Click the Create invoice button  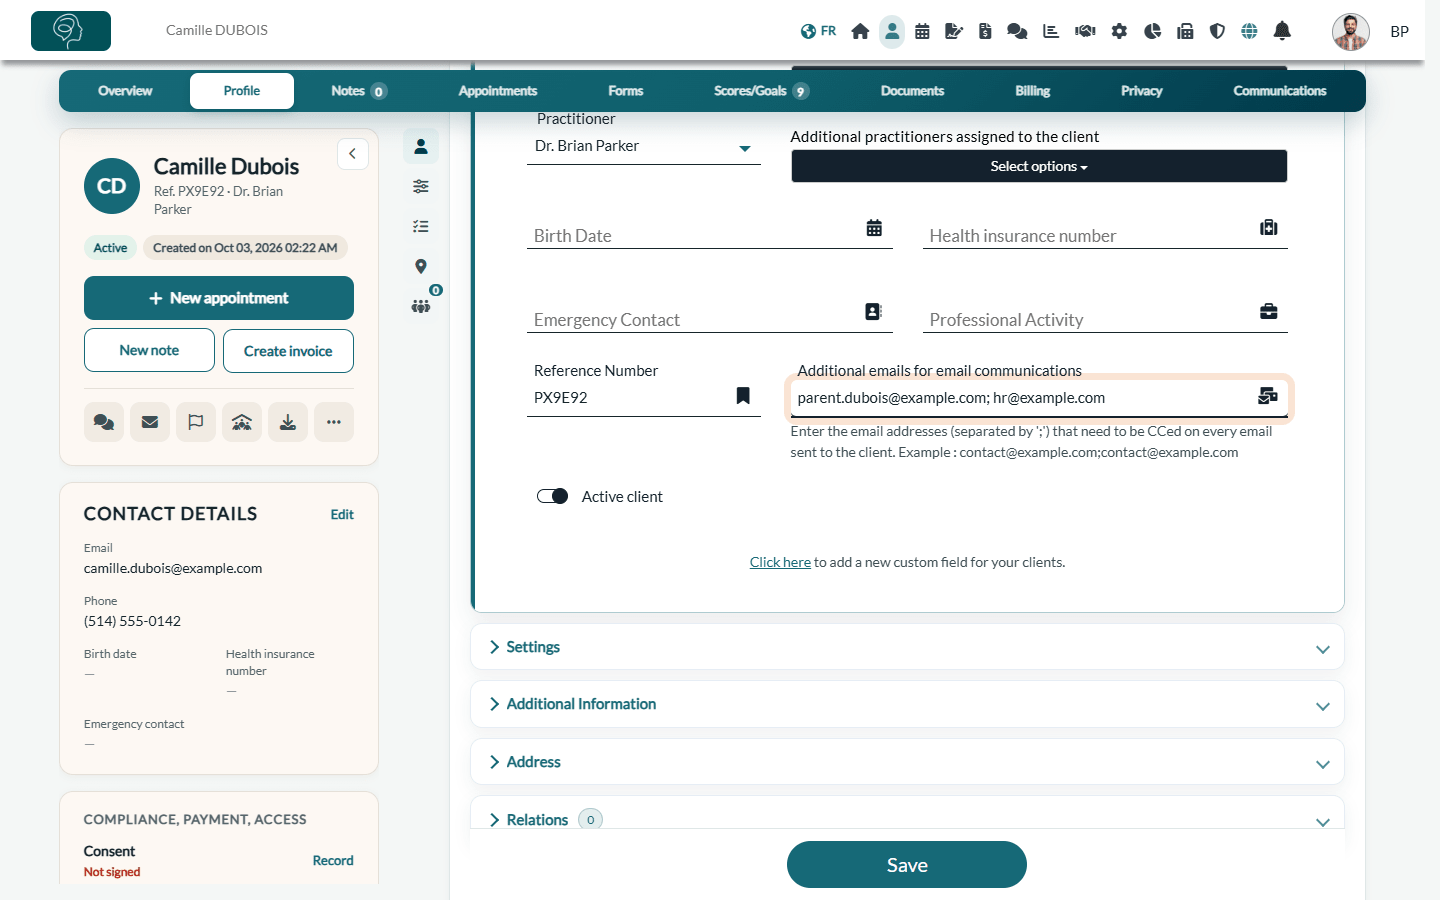coord(288,351)
